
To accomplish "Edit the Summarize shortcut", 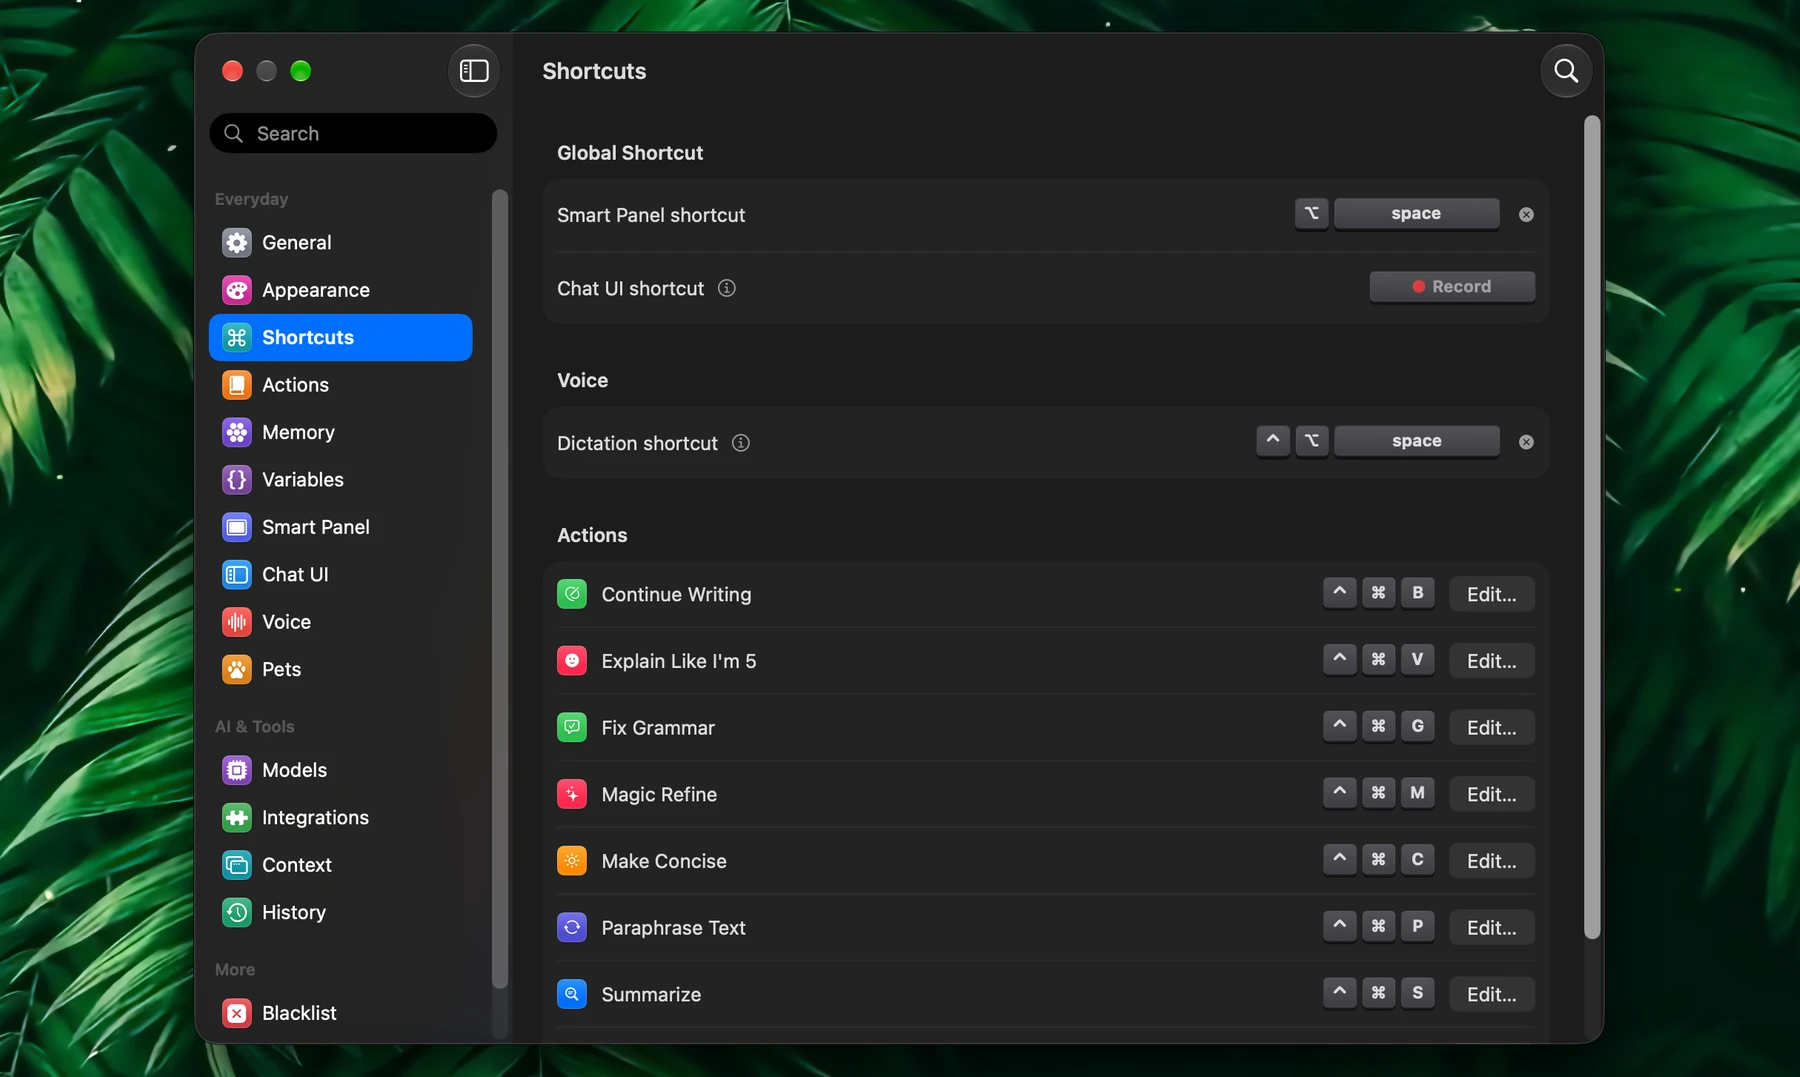I will tap(1491, 995).
